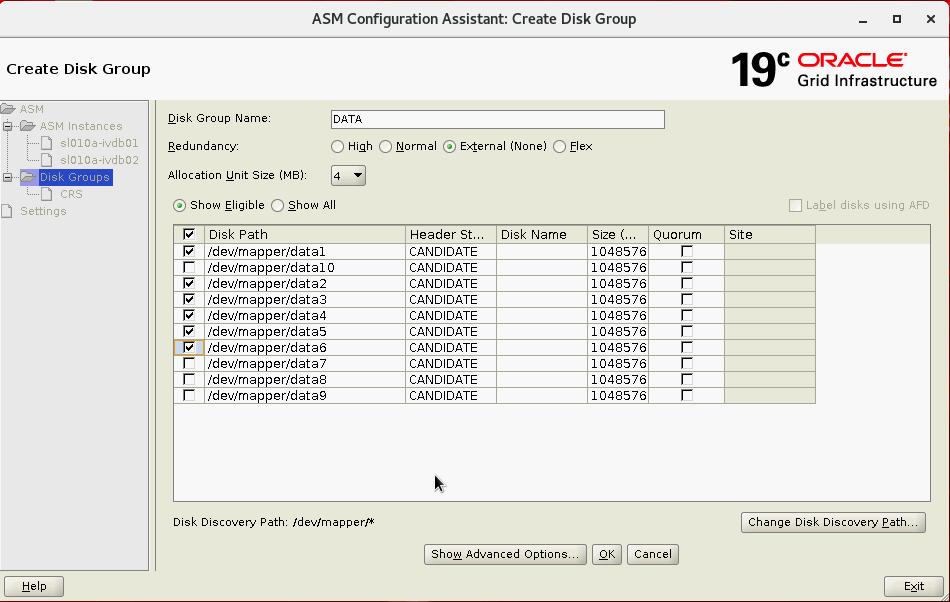The width and height of the screenshot is (950, 602).
Task: Uncheck the /dev/mapper/data3 disk checkbox
Action: coord(189,300)
